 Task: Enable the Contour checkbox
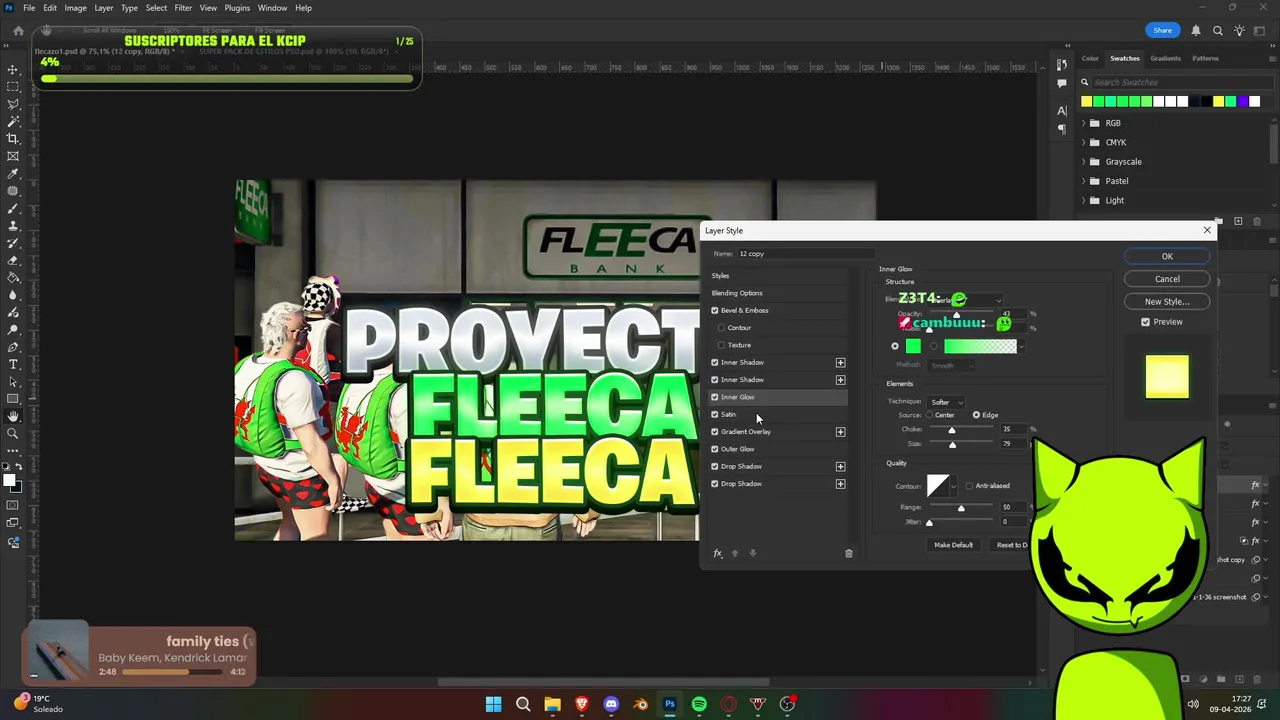[x=722, y=328]
